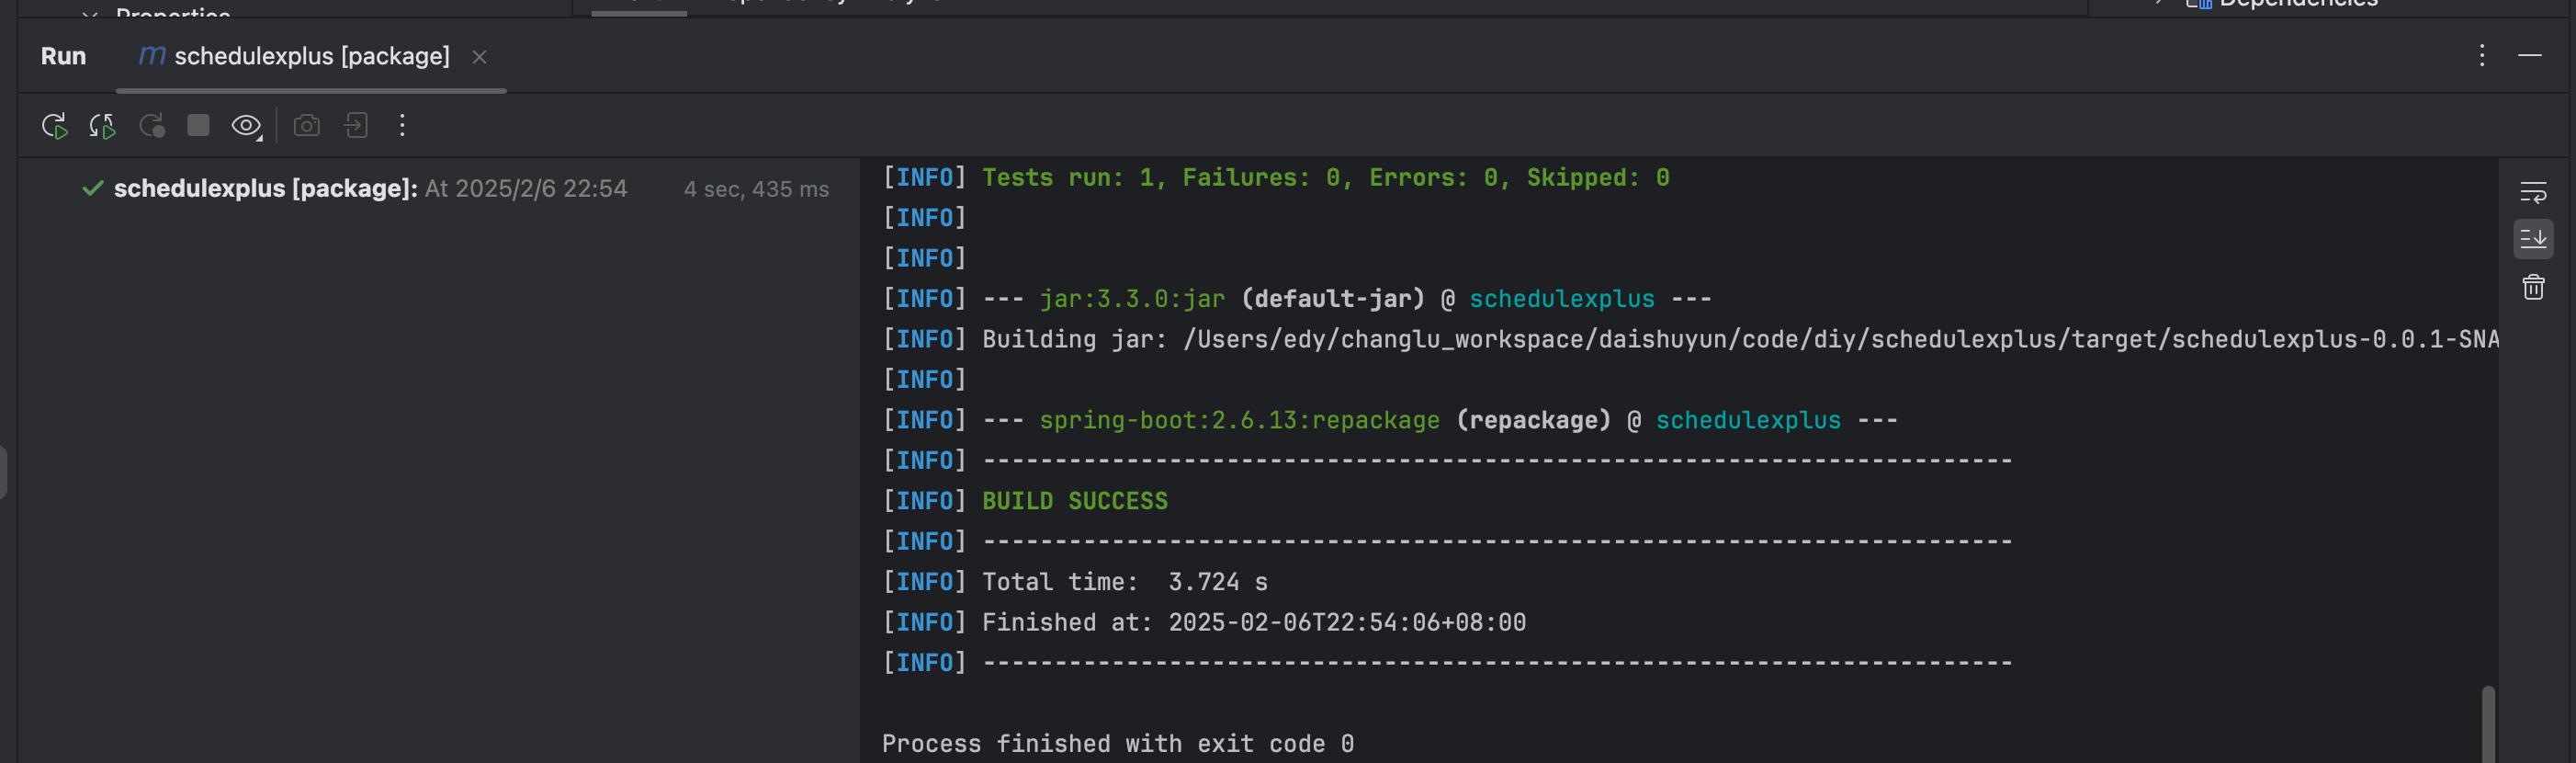Viewport: 2576px width, 763px height.
Task: Click the jar path in Building jar line
Action: tap(1840, 339)
